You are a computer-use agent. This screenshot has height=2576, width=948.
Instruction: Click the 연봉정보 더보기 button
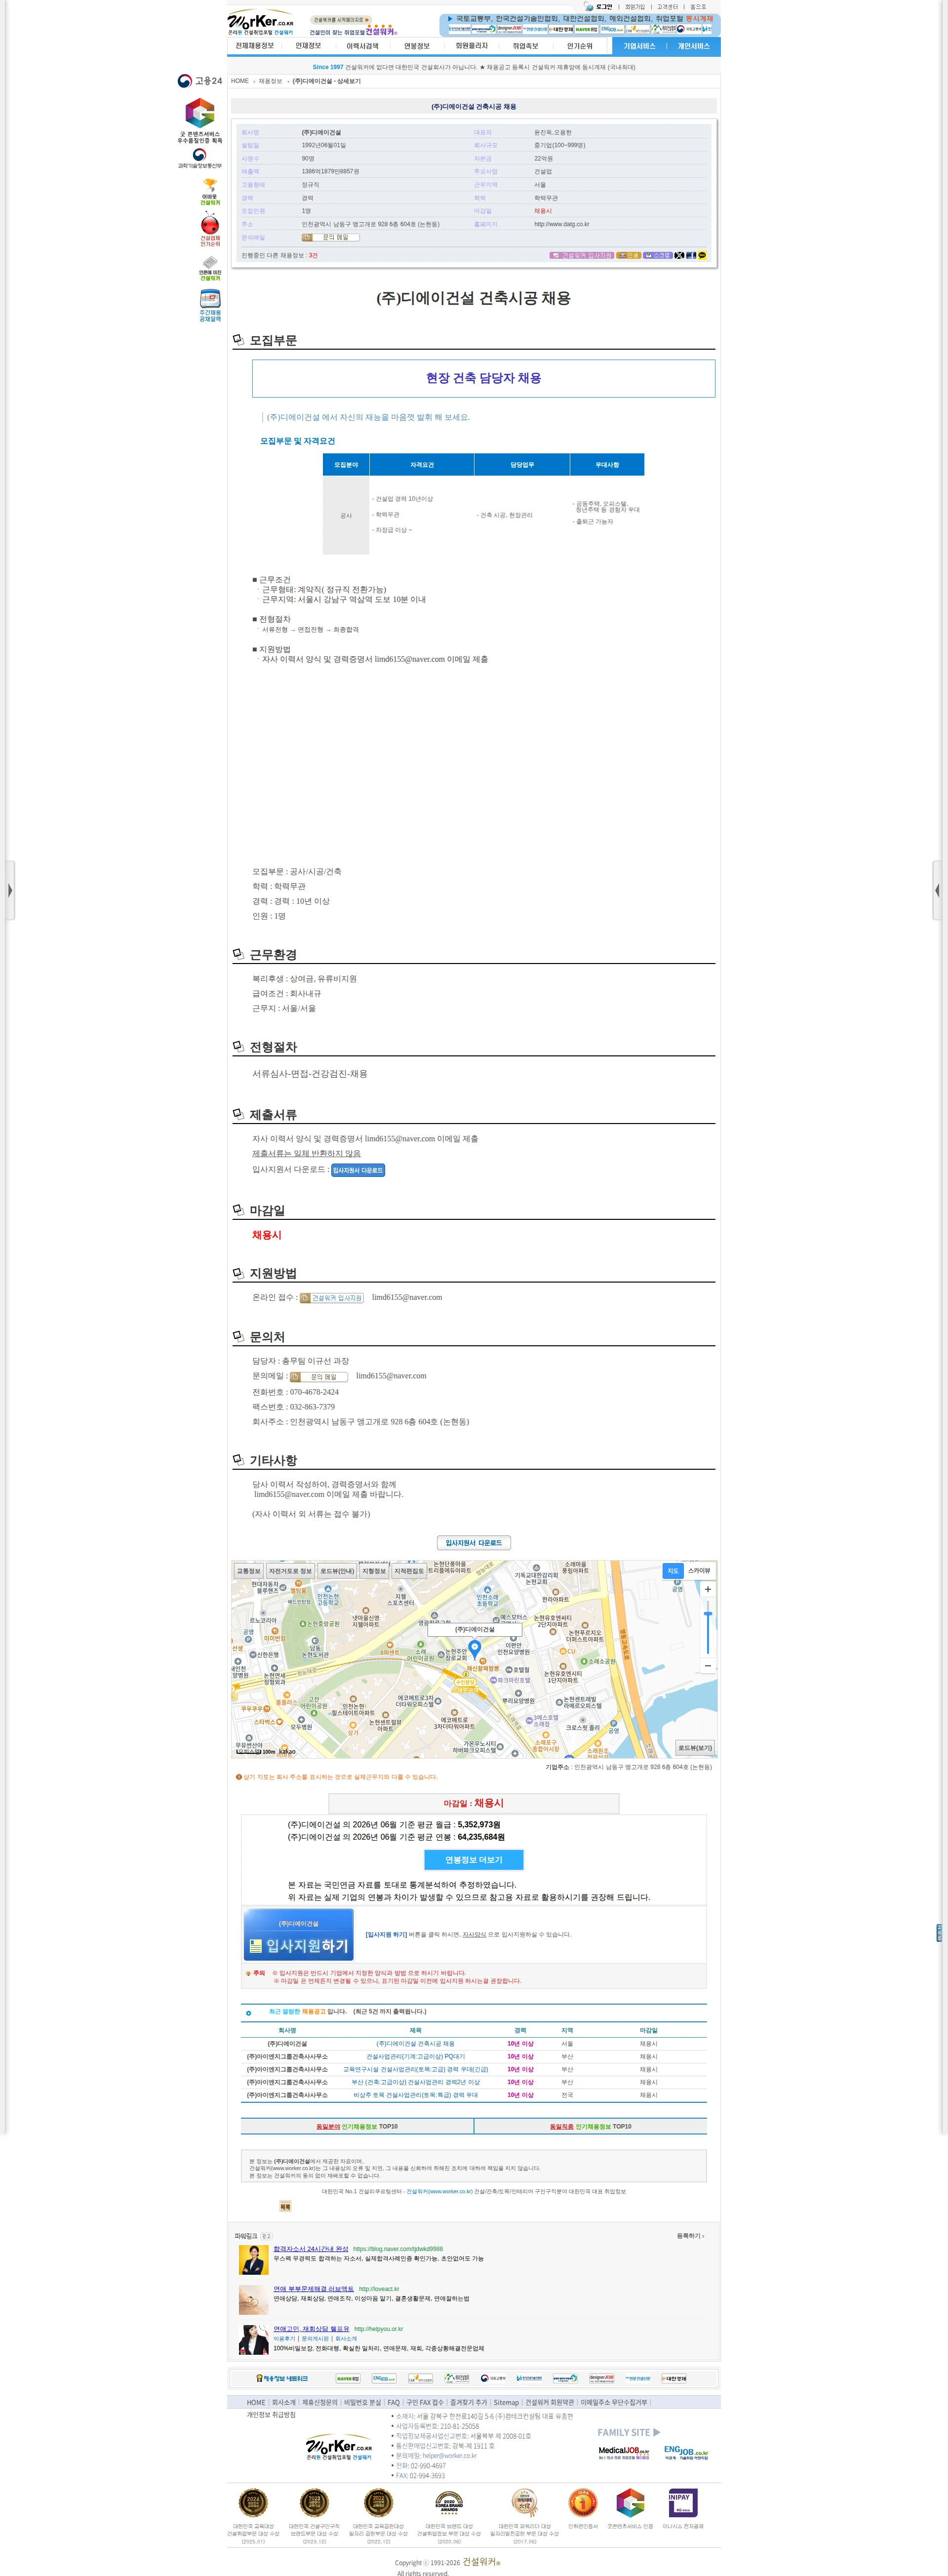tap(474, 1859)
